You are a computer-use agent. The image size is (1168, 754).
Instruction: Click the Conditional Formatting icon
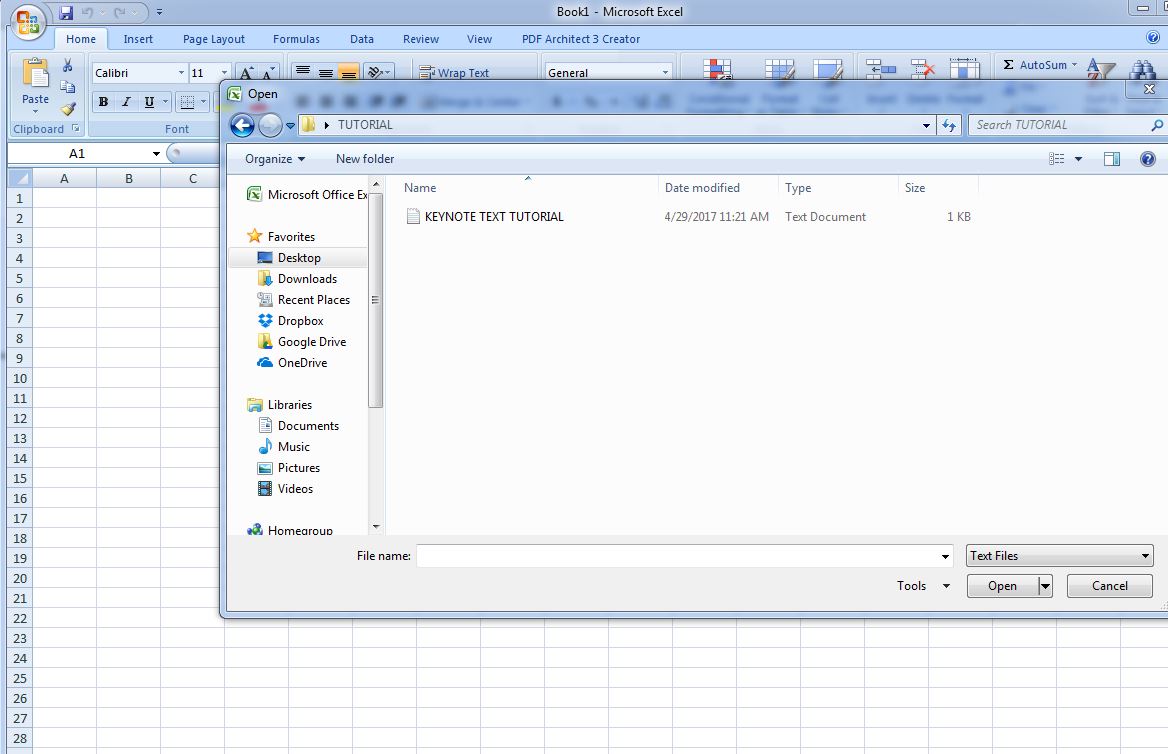(x=717, y=69)
